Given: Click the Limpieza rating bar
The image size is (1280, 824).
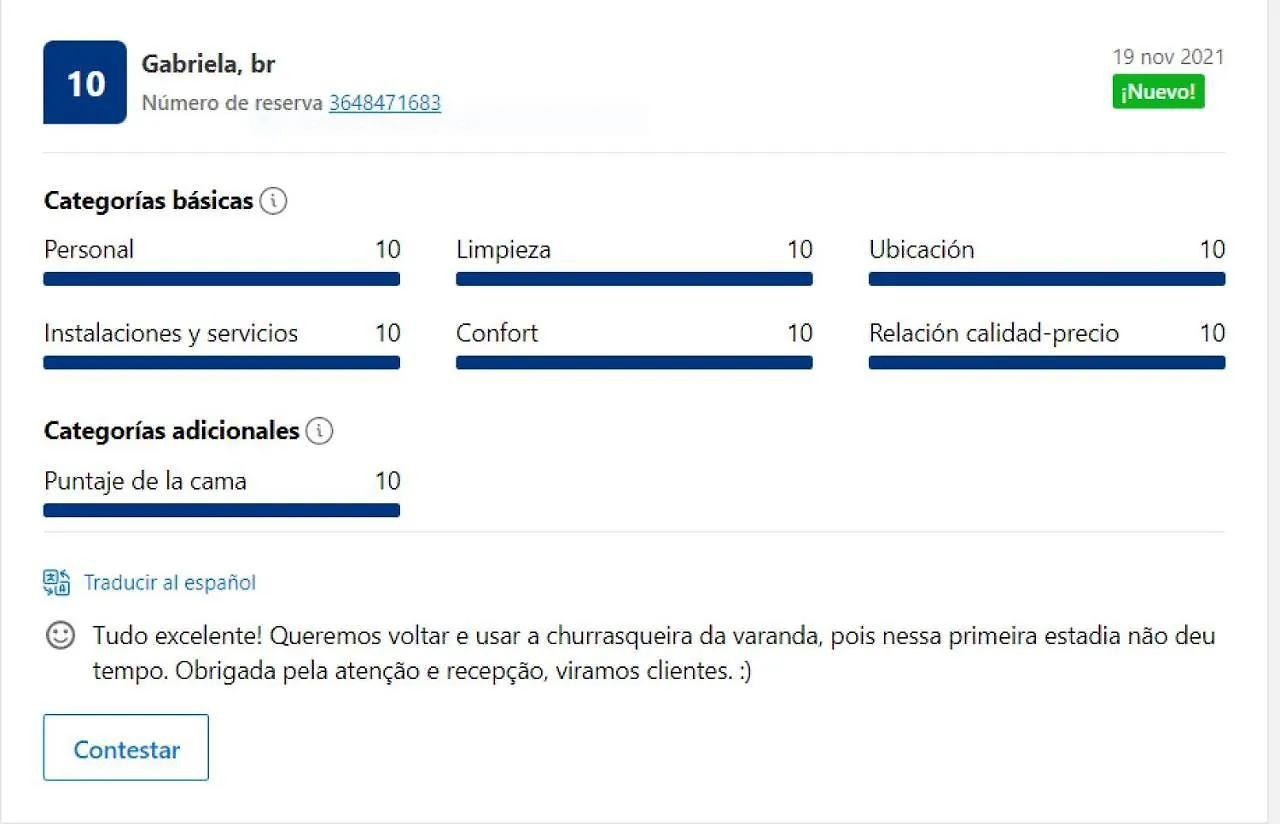Looking at the screenshot, I should pos(634,279).
